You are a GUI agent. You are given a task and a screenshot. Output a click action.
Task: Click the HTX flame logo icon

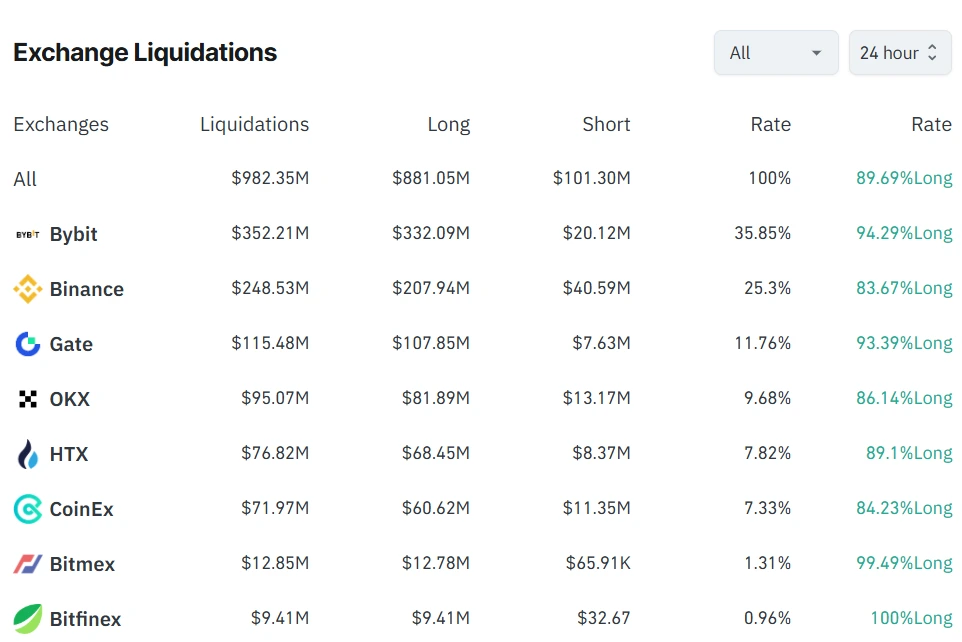point(27,454)
